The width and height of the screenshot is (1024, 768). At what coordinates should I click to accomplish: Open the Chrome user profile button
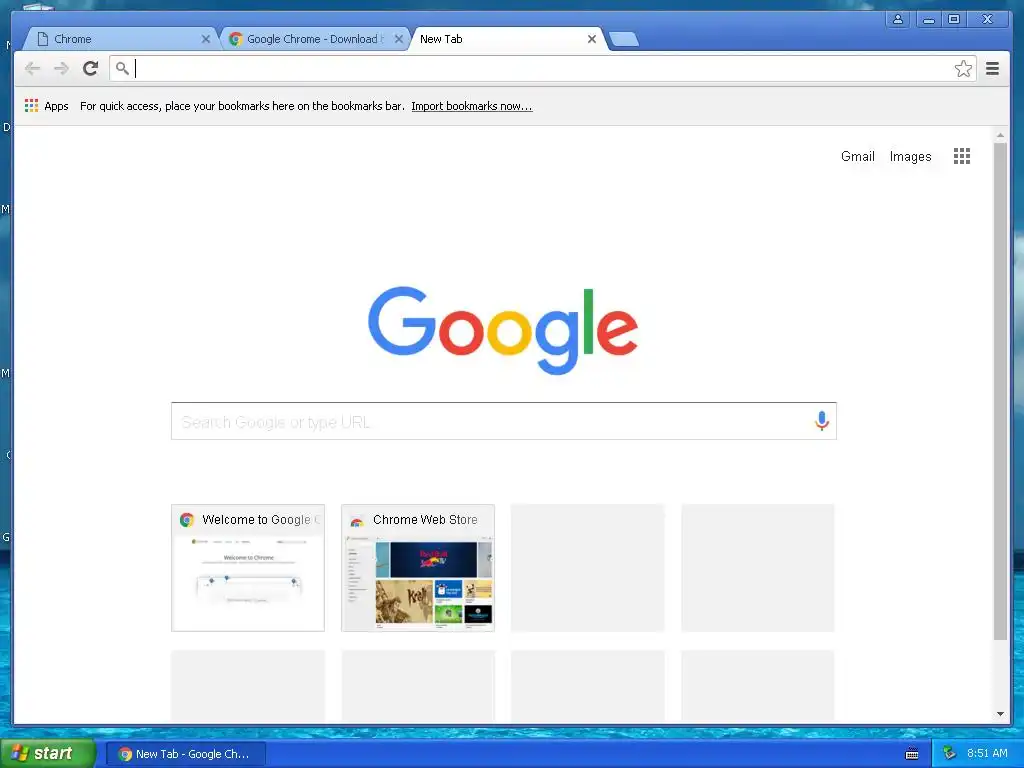[898, 19]
